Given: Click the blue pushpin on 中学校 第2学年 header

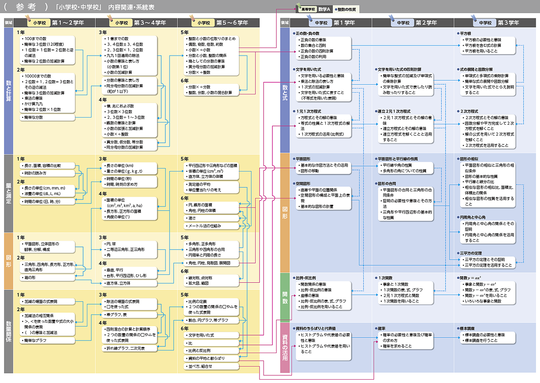Looking at the screenshot, I should tap(392, 18).
